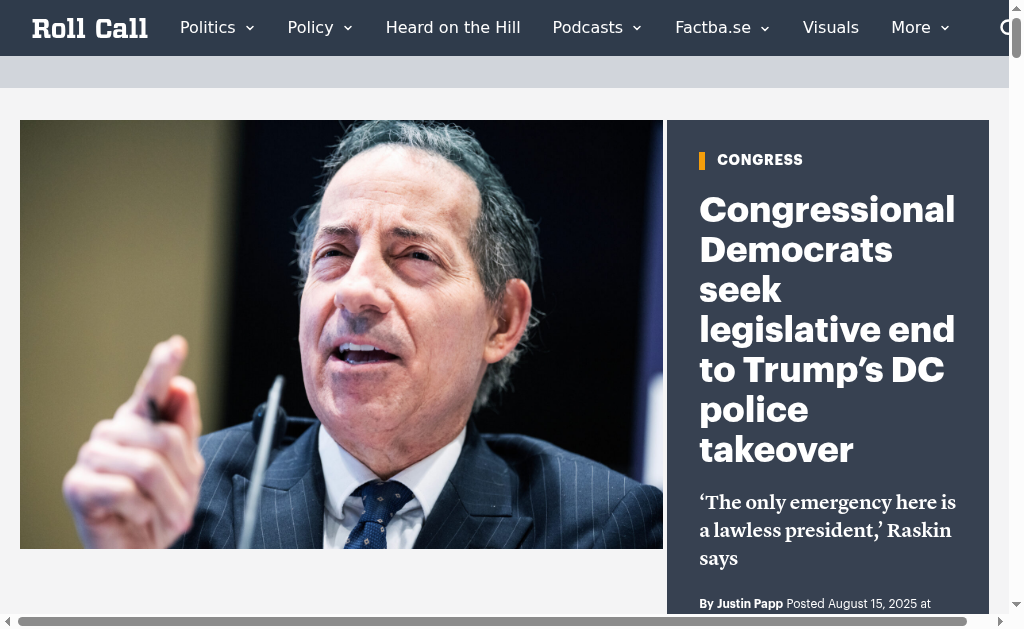The width and height of the screenshot is (1024, 629).
Task: Expand the Politics menu chevron
Action: click(x=249, y=28)
